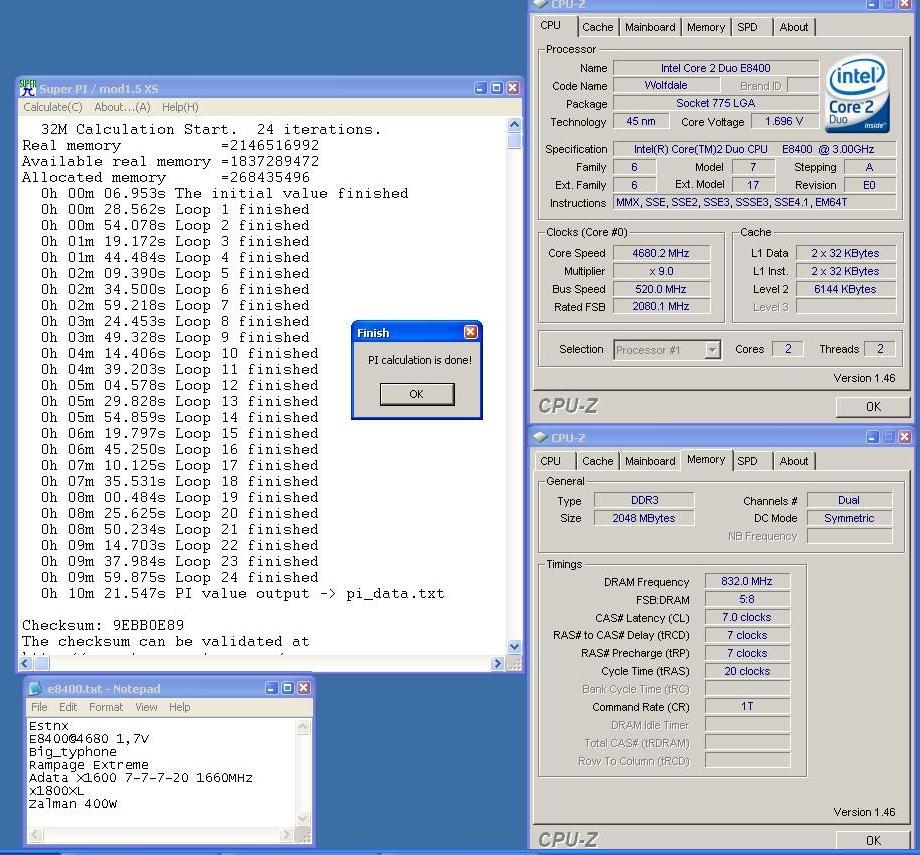Viewport: 920px width, 855px height.
Task: Click OK in the lower CPU-Z window
Action: click(873, 840)
